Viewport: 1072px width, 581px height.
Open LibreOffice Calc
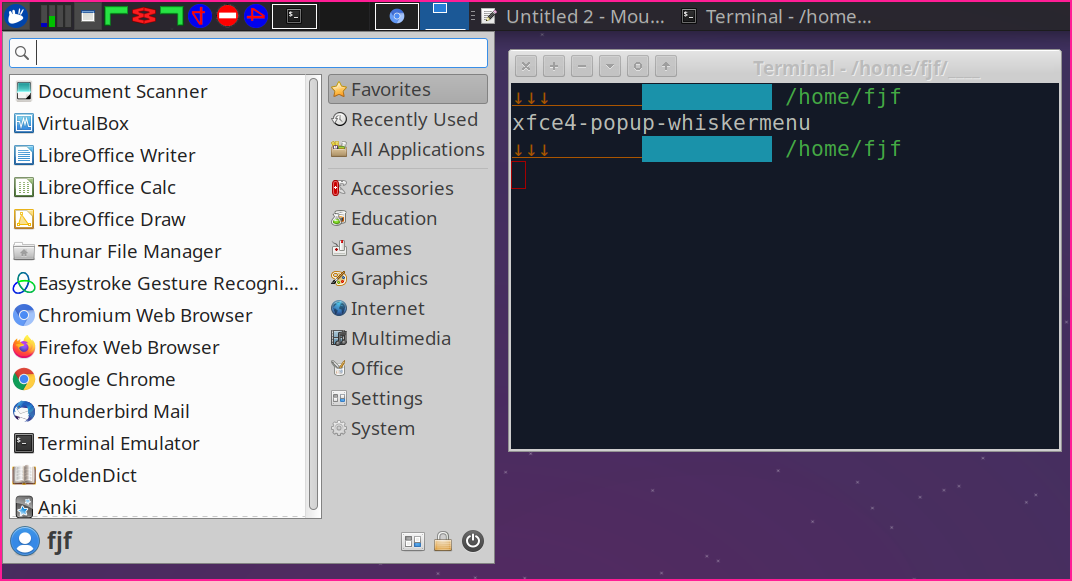159,188
